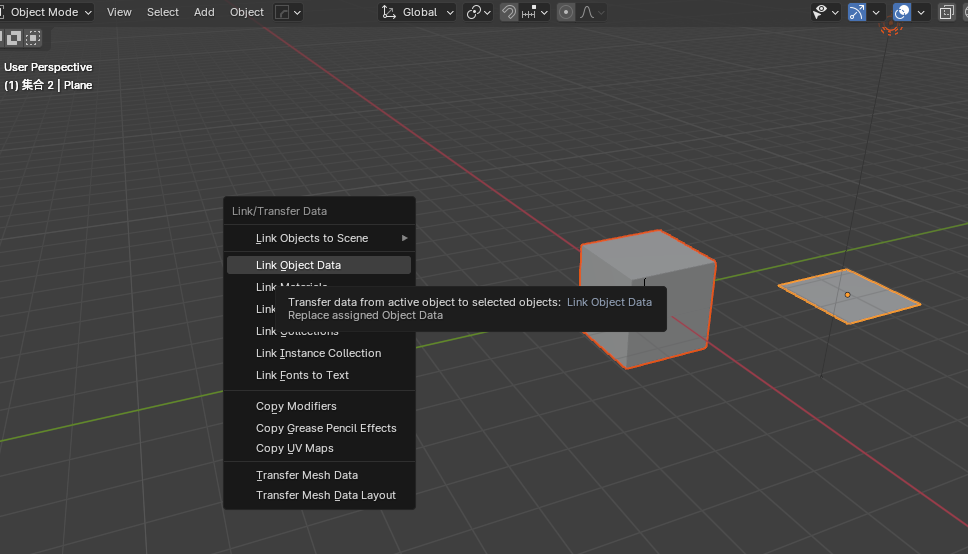The image size is (968, 554).
Task: Choose Copy UV Maps entry
Action: [x=319, y=448]
